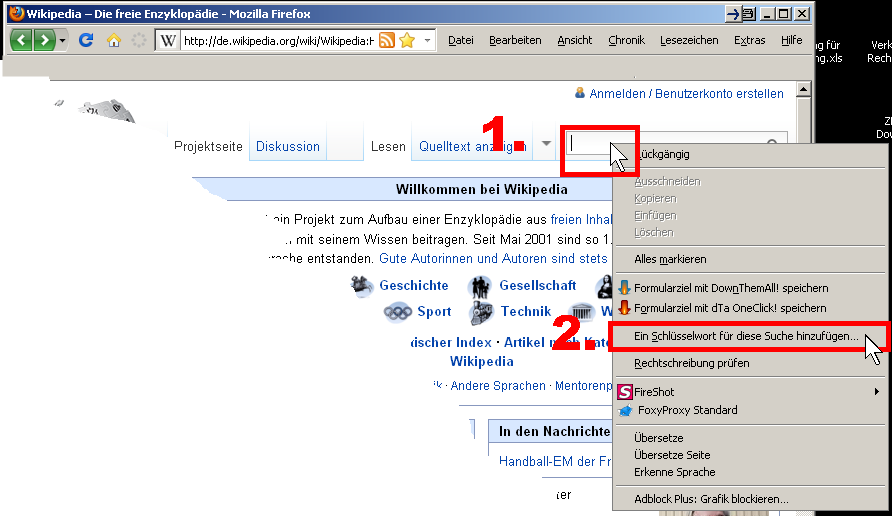Click the Geschichte portal icon
The height and width of the screenshot is (516, 892).
(x=362, y=286)
